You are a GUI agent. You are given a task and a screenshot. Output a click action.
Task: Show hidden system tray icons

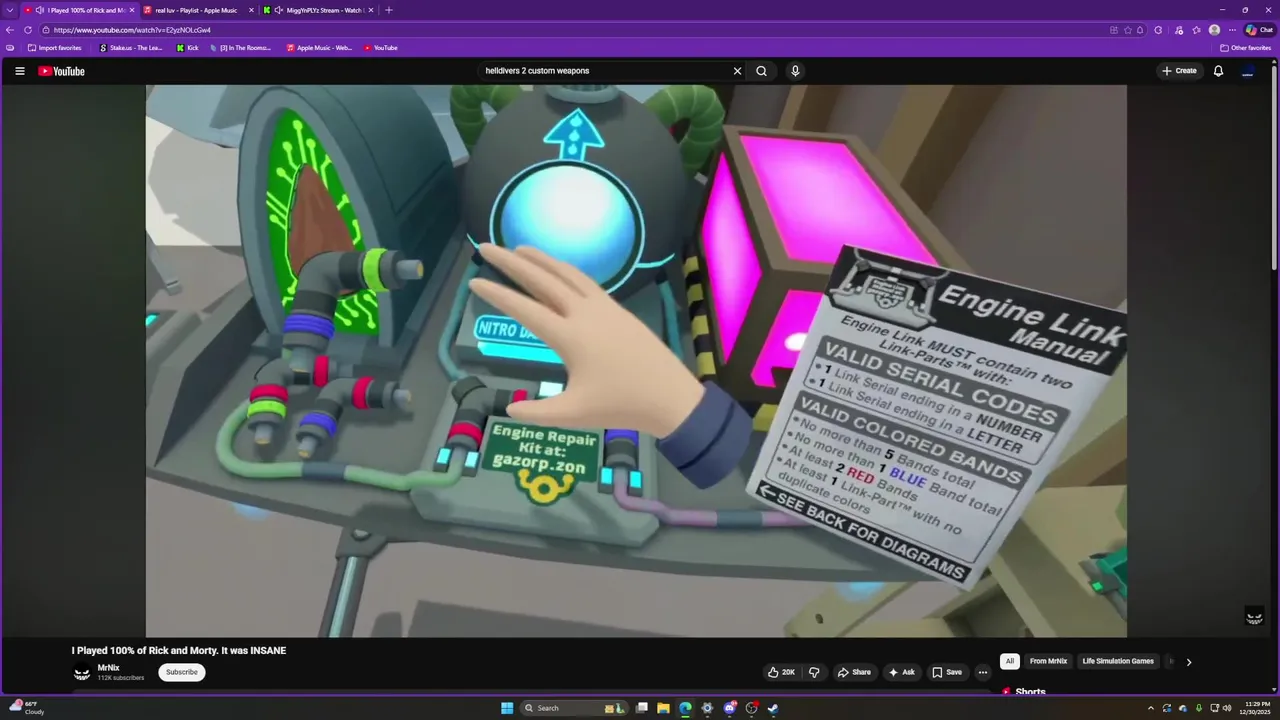pyautogui.click(x=1150, y=708)
